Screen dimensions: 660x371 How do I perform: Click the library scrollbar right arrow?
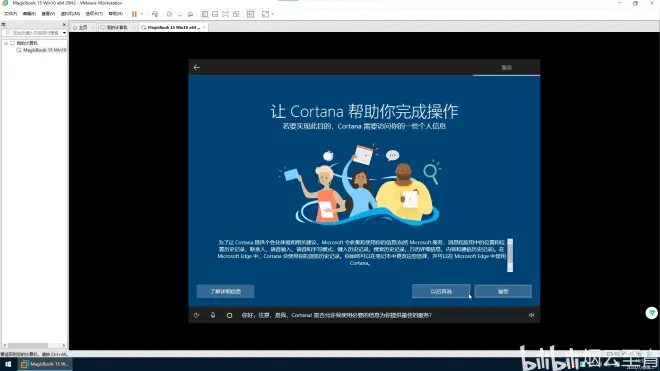pos(64,345)
